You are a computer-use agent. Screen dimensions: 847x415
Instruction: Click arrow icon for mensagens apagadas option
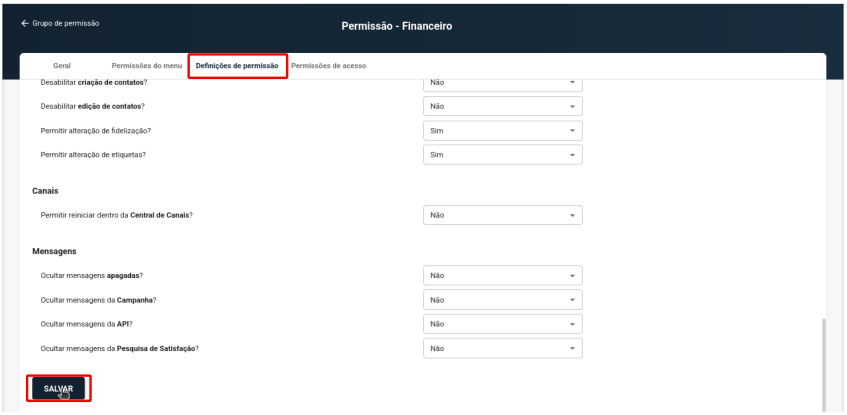[x=572, y=276]
